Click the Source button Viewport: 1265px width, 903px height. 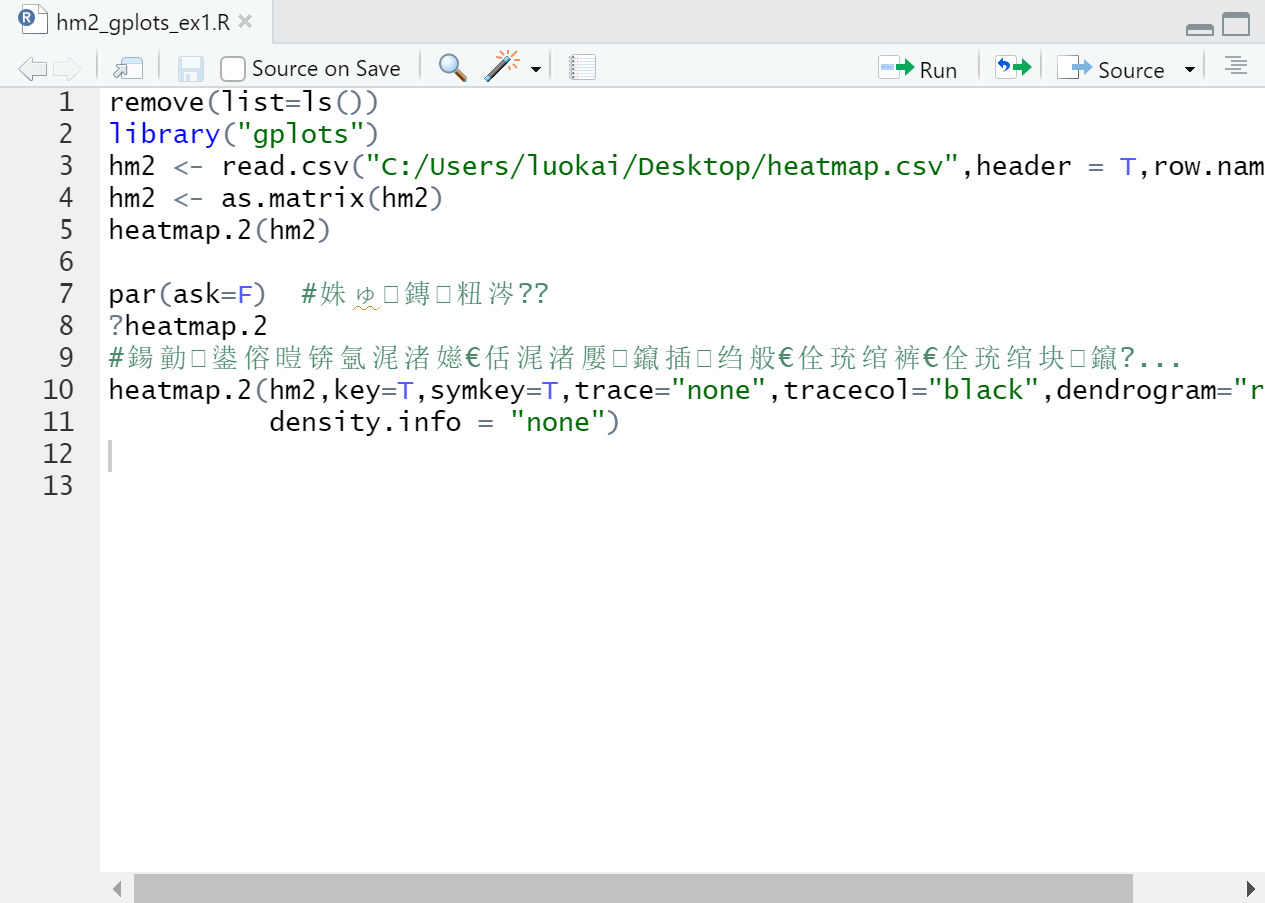tap(1122, 69)
